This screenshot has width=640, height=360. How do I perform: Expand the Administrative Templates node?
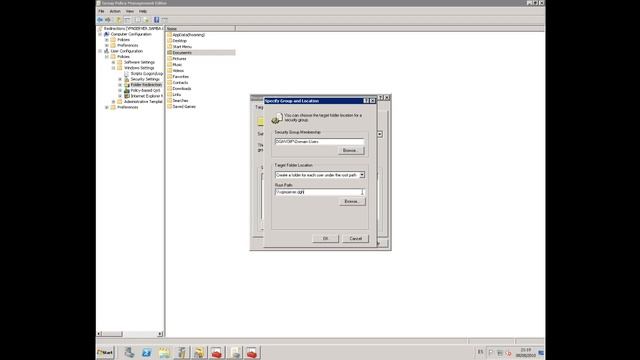point(113,102)
